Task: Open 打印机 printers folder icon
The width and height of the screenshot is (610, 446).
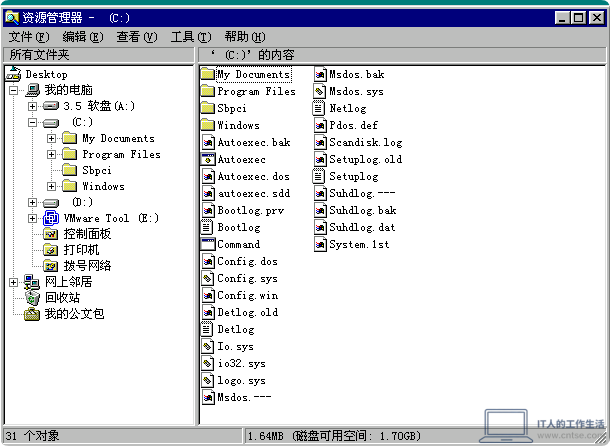Action: 51,250
